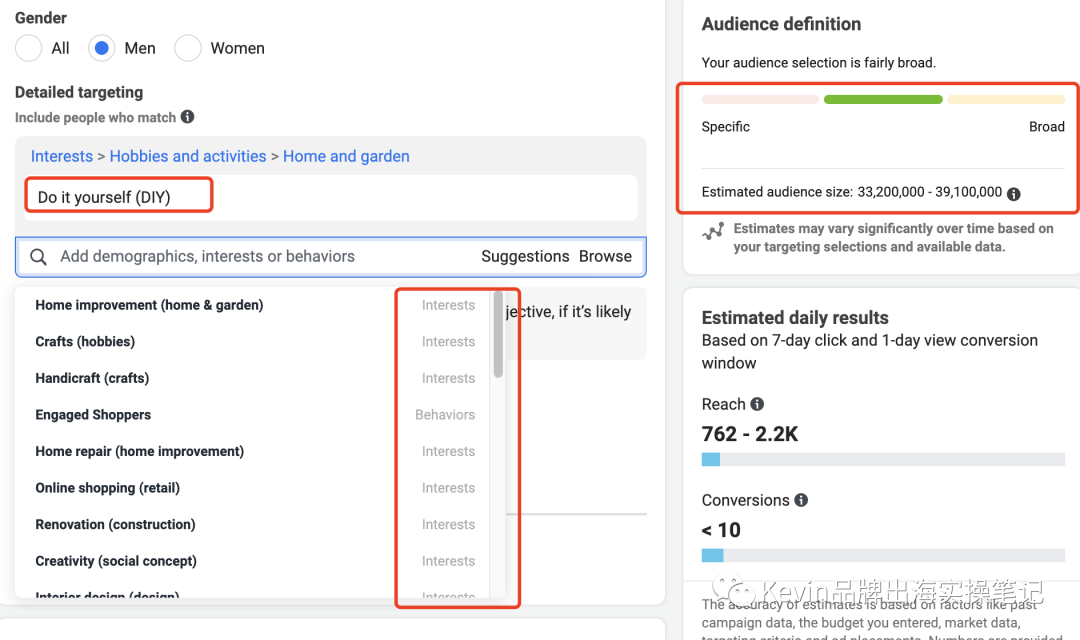Click the info icon beside Conversions
The image size is (1080, 640).
click(801, 500)
